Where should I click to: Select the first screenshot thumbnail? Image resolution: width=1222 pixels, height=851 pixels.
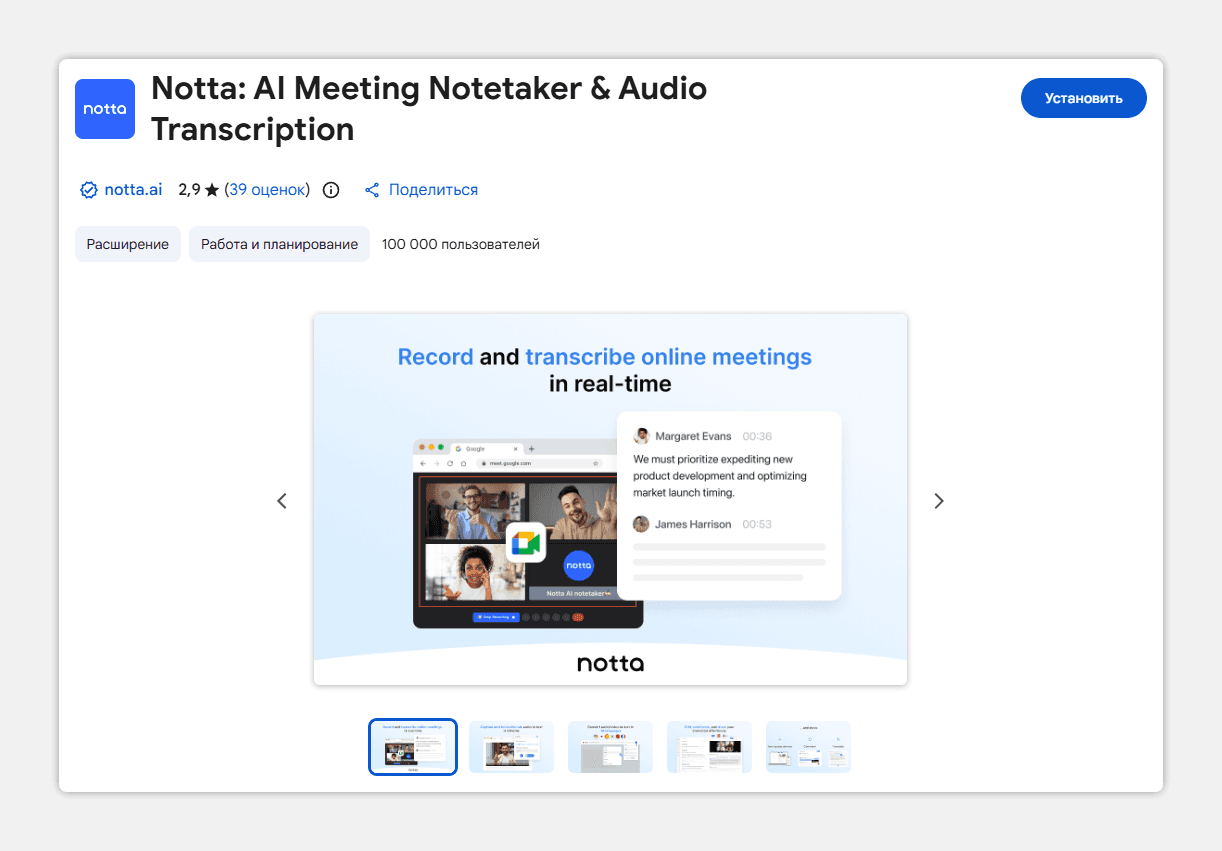click(x=413, y=747)
